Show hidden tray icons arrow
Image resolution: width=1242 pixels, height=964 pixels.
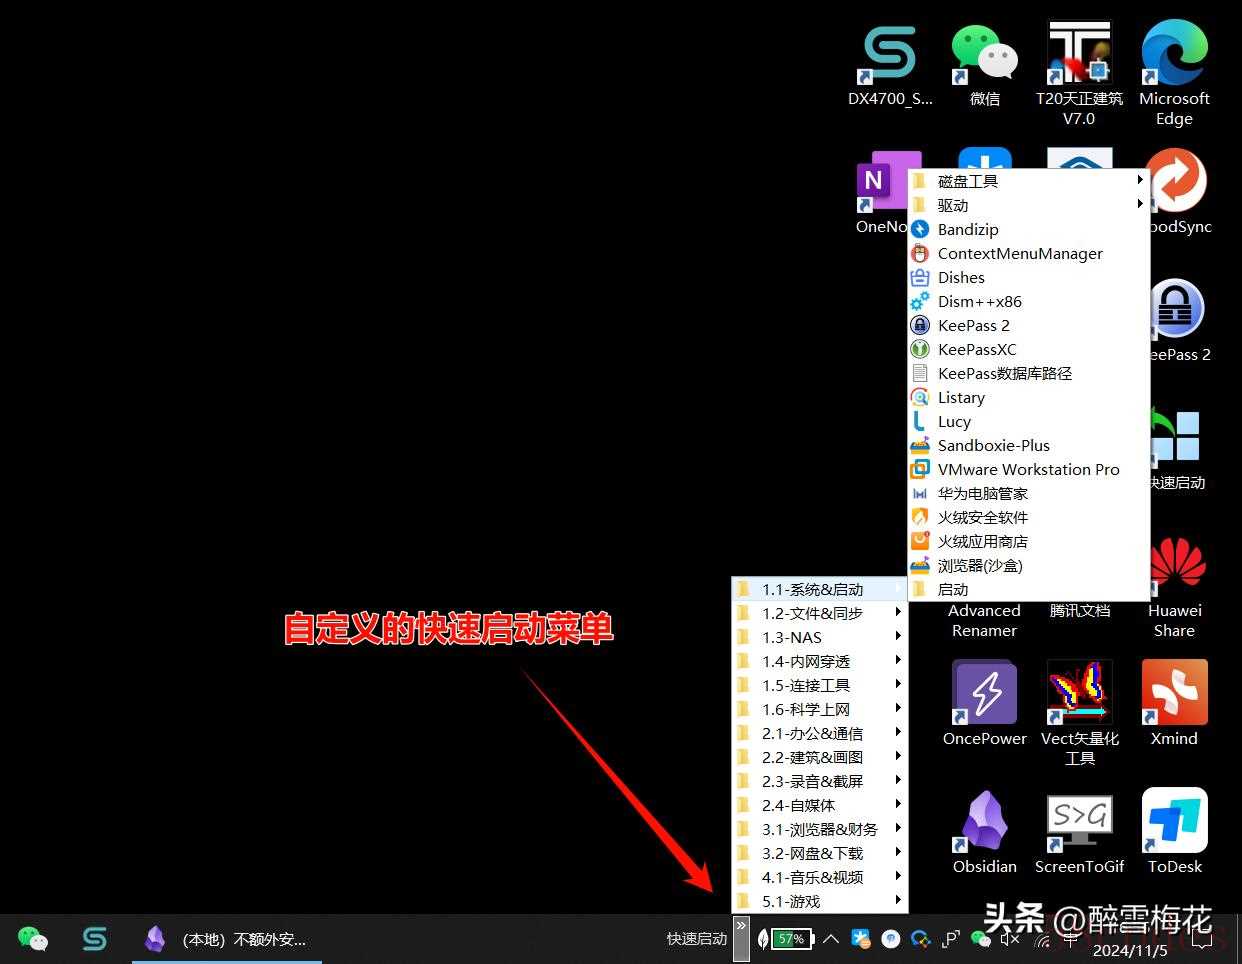tap(831, 939)
